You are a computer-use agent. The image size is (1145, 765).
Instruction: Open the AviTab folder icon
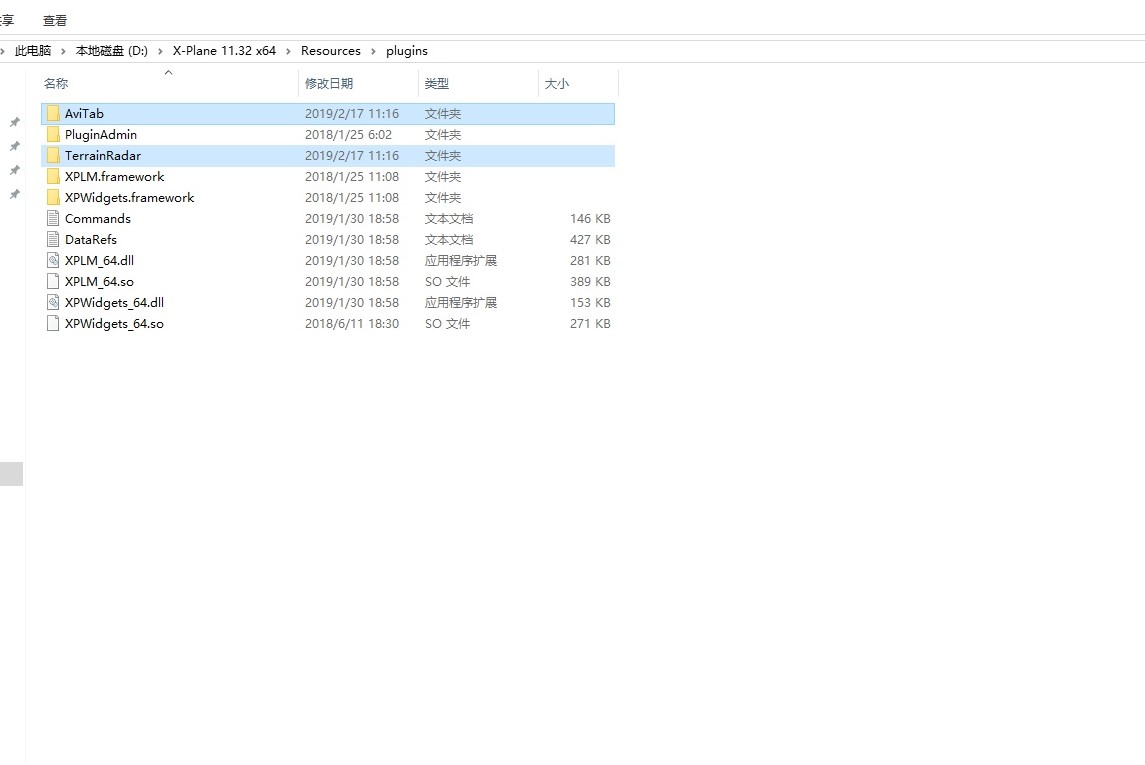click(53, 114)
